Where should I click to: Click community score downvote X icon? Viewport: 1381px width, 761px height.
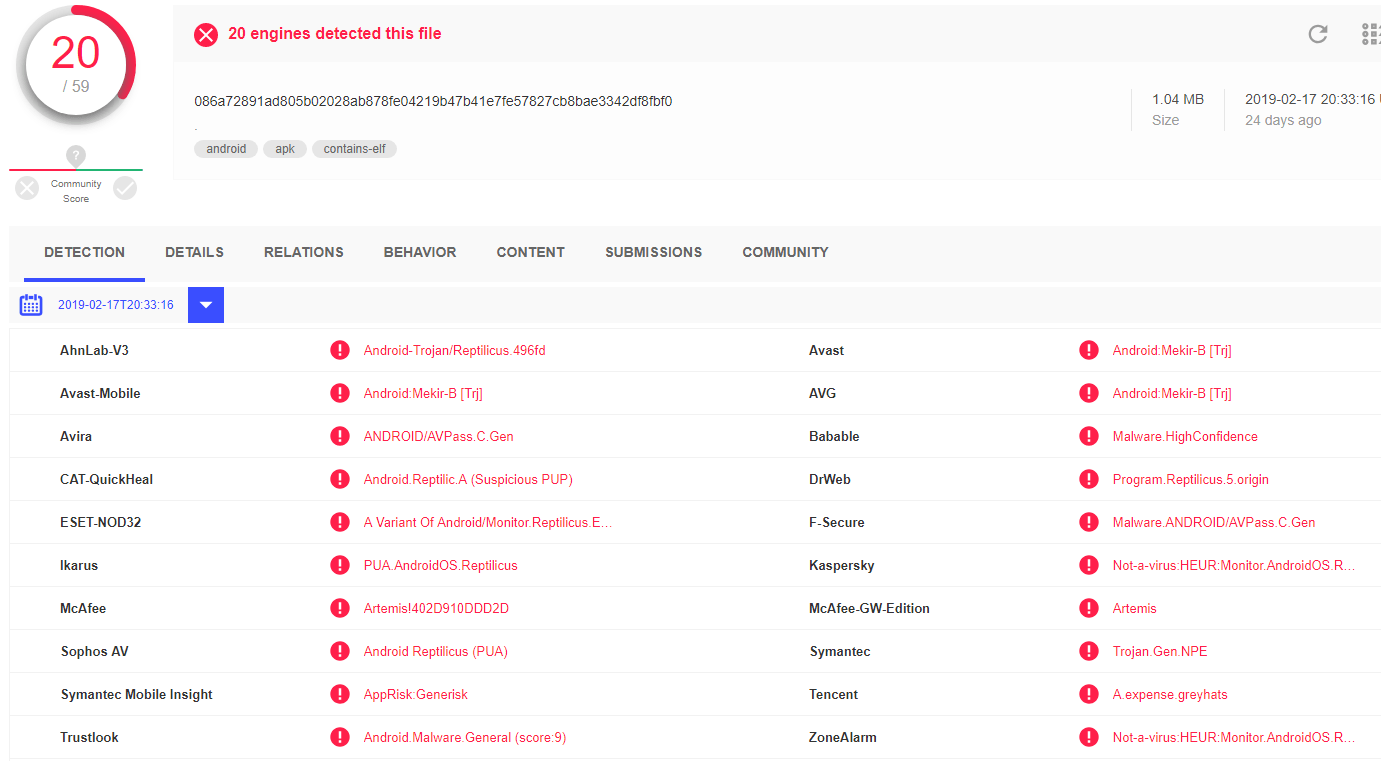coord(27,188)
